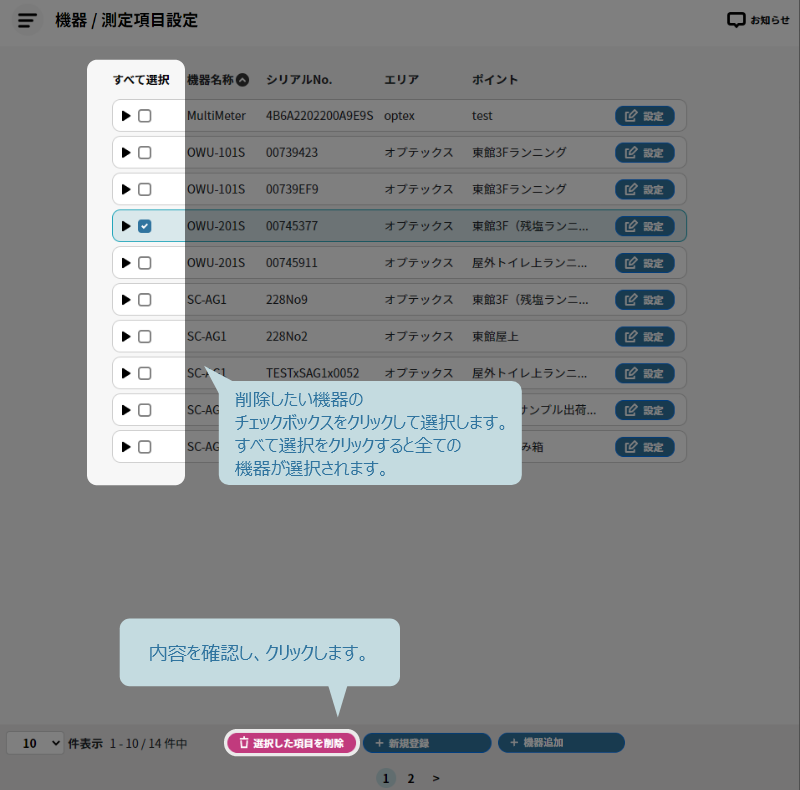Uncheck the checkbox for serial 00745377
Viewport: 800px width, 790px height.
[x=145, y=226]
